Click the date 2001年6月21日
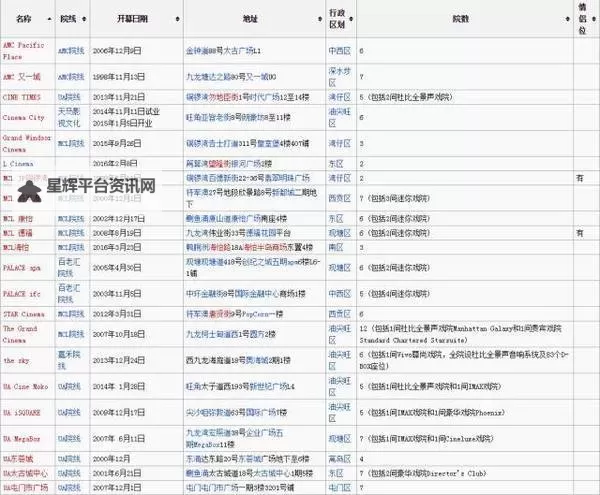The height and width of the screenshot is (495, 600). coord(117,474)
